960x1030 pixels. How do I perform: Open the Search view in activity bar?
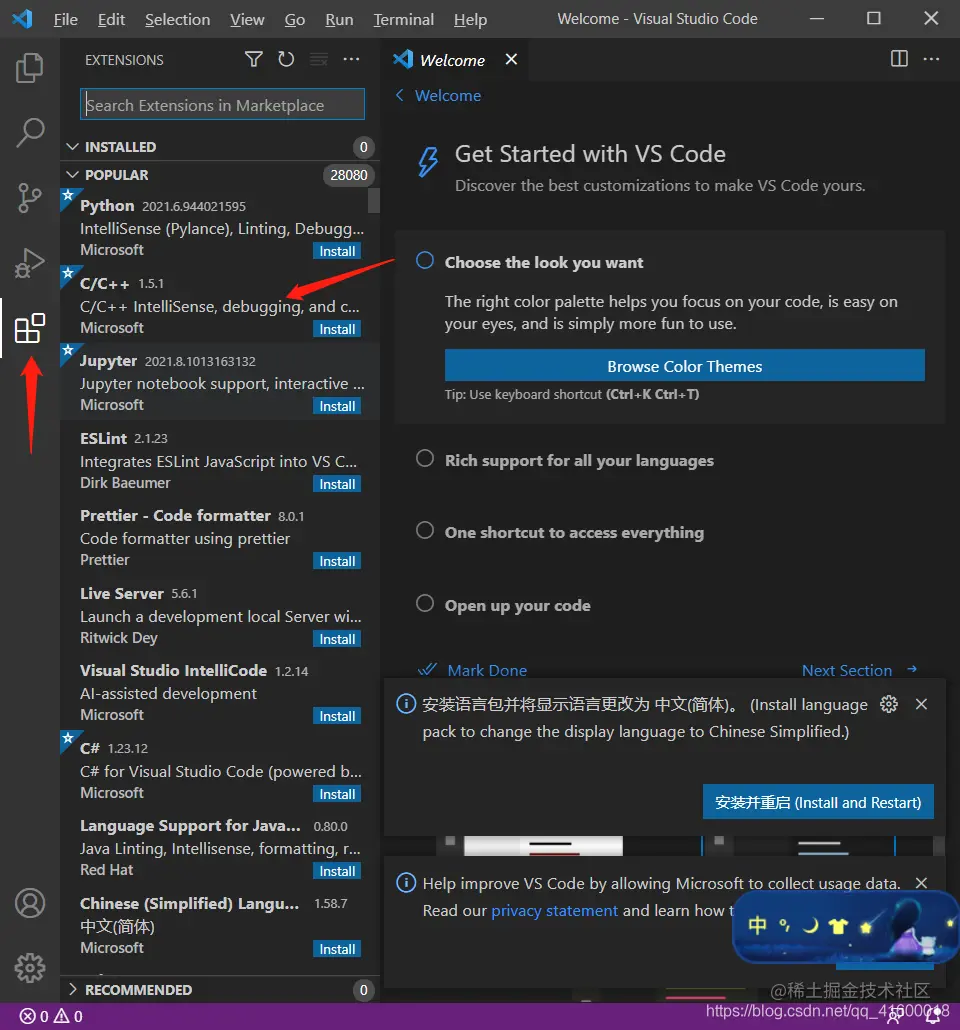pyautogui.click(x=30, y=133)
